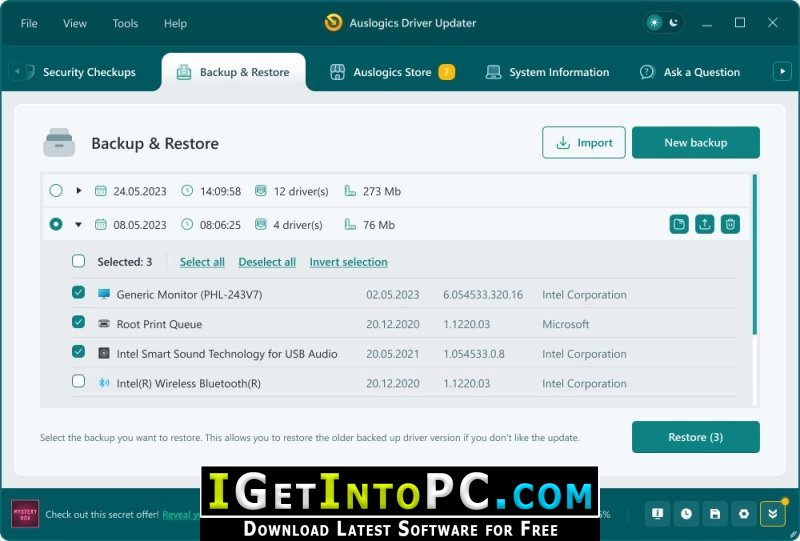This screenshot has width=800, height=541.
Task: Click the driver chip icon beside 12 driver(s)
Action: 261,191
